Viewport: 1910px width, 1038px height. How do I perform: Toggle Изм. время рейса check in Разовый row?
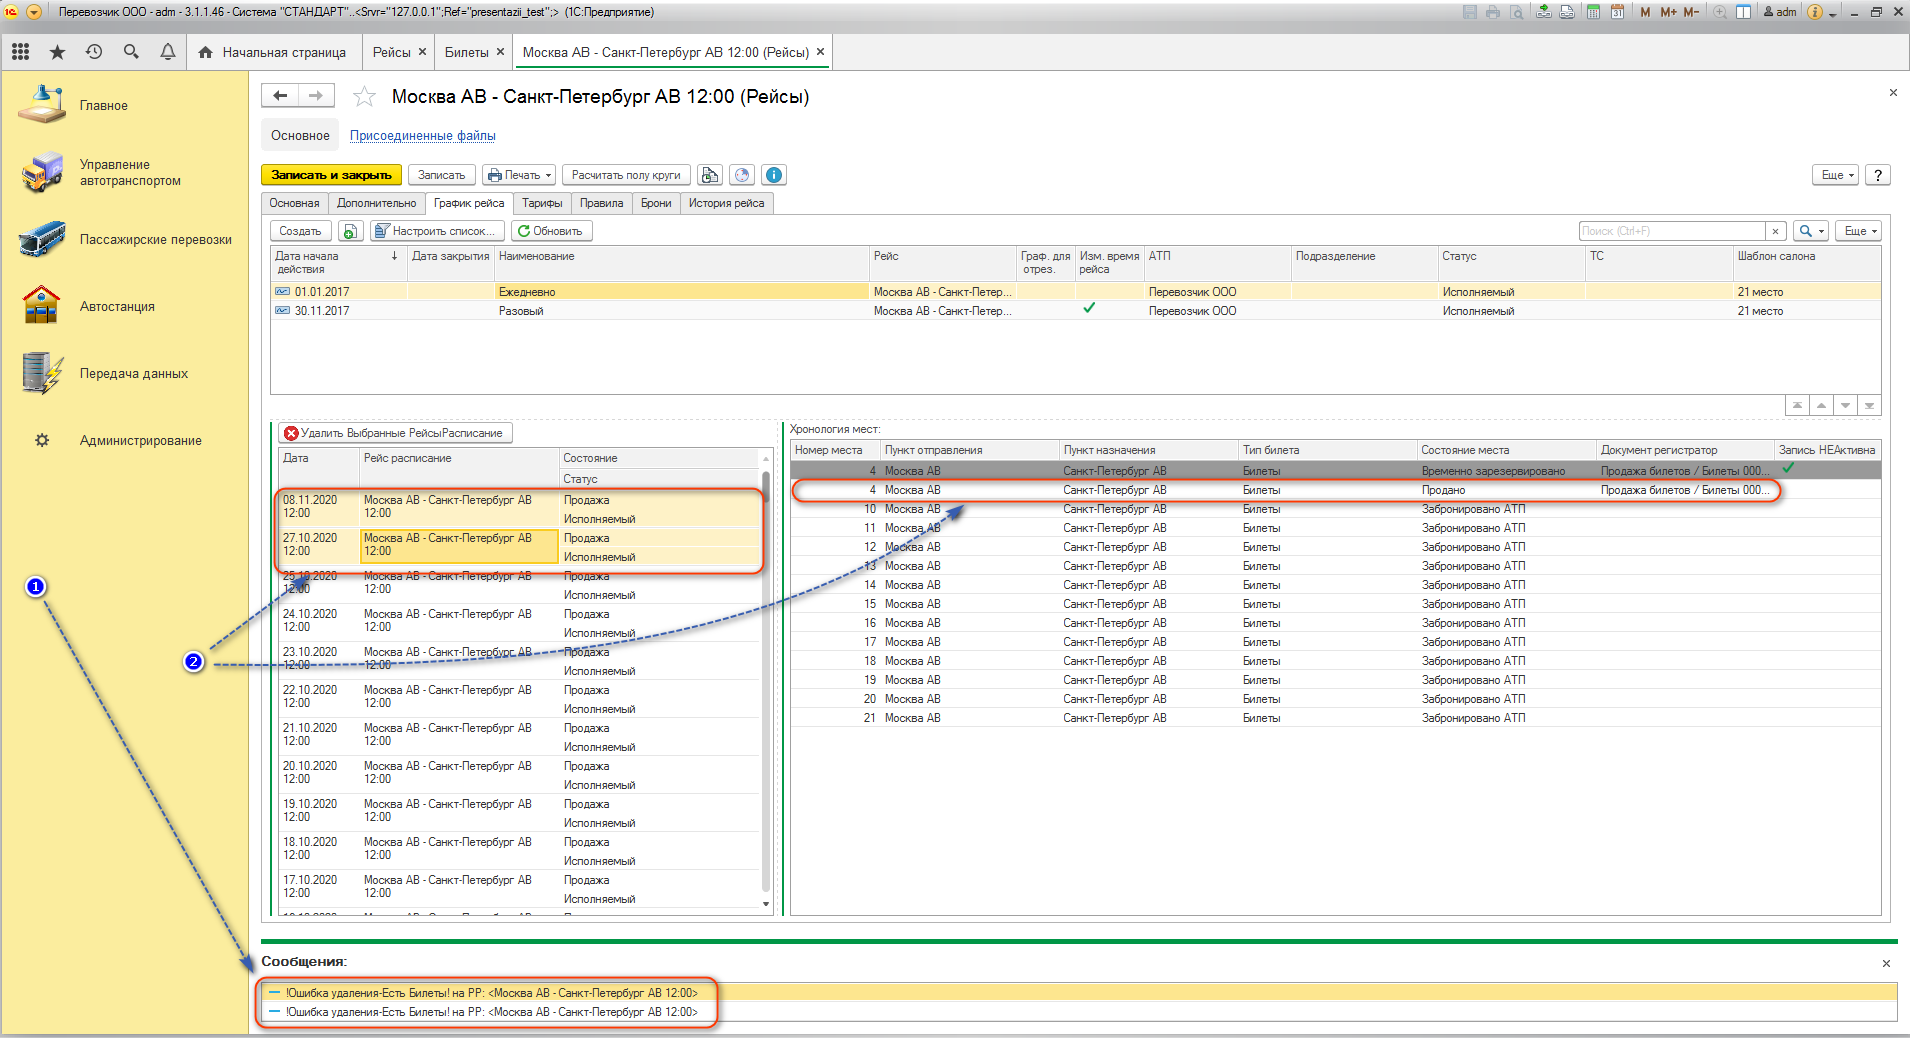pos(1089,310)
